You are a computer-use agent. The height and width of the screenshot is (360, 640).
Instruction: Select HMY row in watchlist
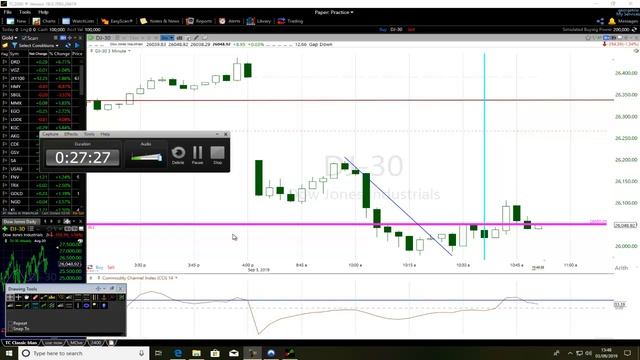pos(42,87)
